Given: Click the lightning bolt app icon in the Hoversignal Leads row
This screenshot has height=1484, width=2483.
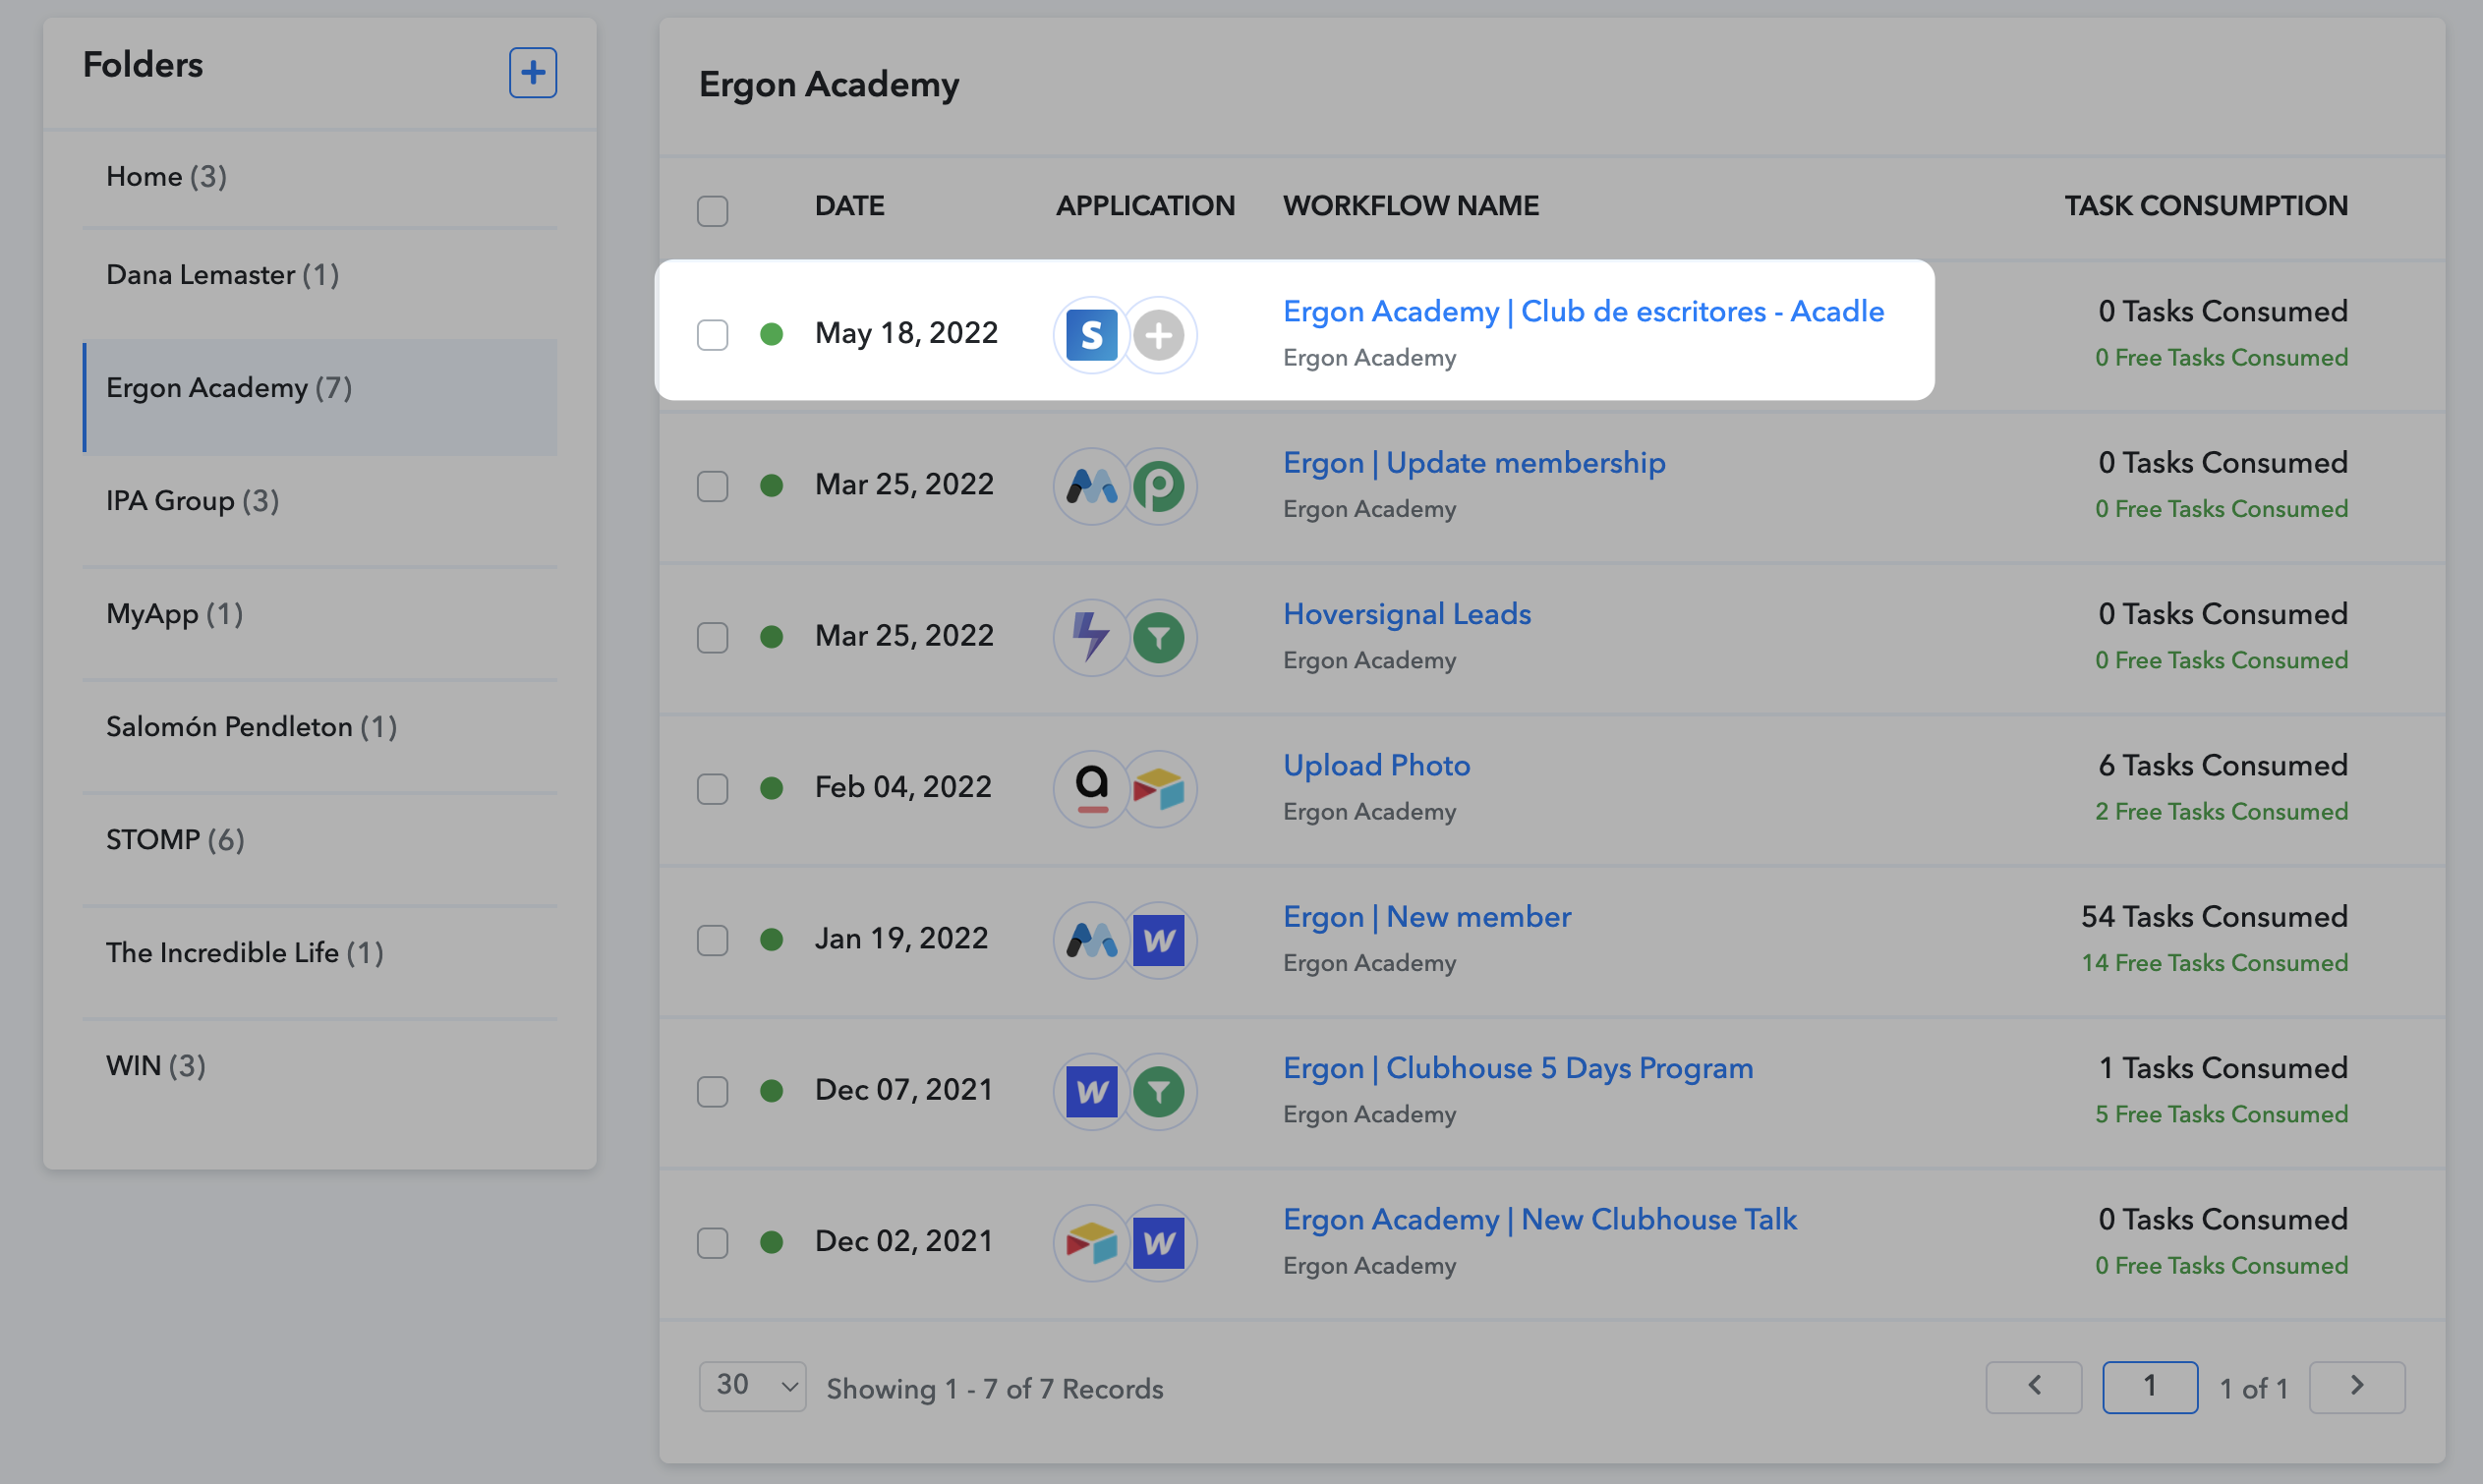Looking at the screenshot, I should 1091,638.
